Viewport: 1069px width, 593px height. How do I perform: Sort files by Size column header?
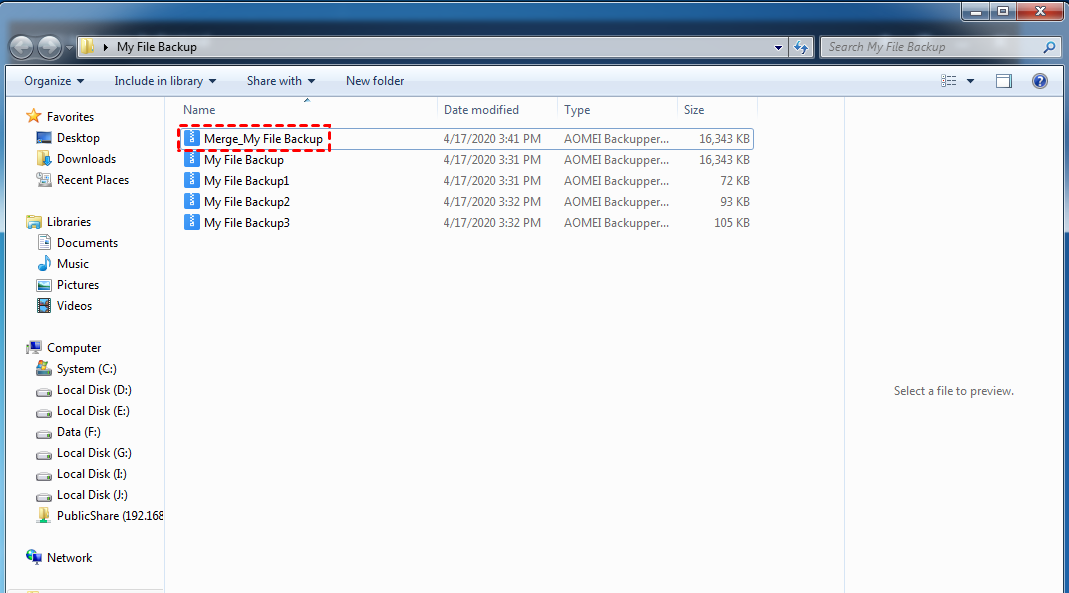pyautogui.click(x=694, y=110)
